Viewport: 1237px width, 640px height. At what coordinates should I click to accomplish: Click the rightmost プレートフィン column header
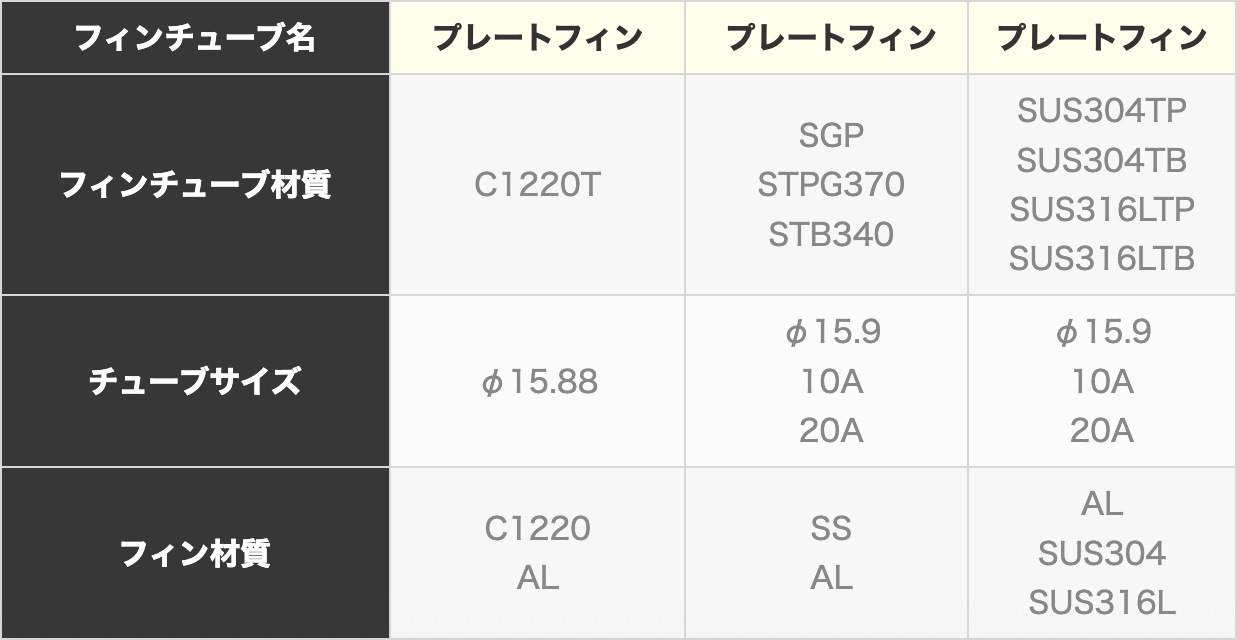point(1102,37)
